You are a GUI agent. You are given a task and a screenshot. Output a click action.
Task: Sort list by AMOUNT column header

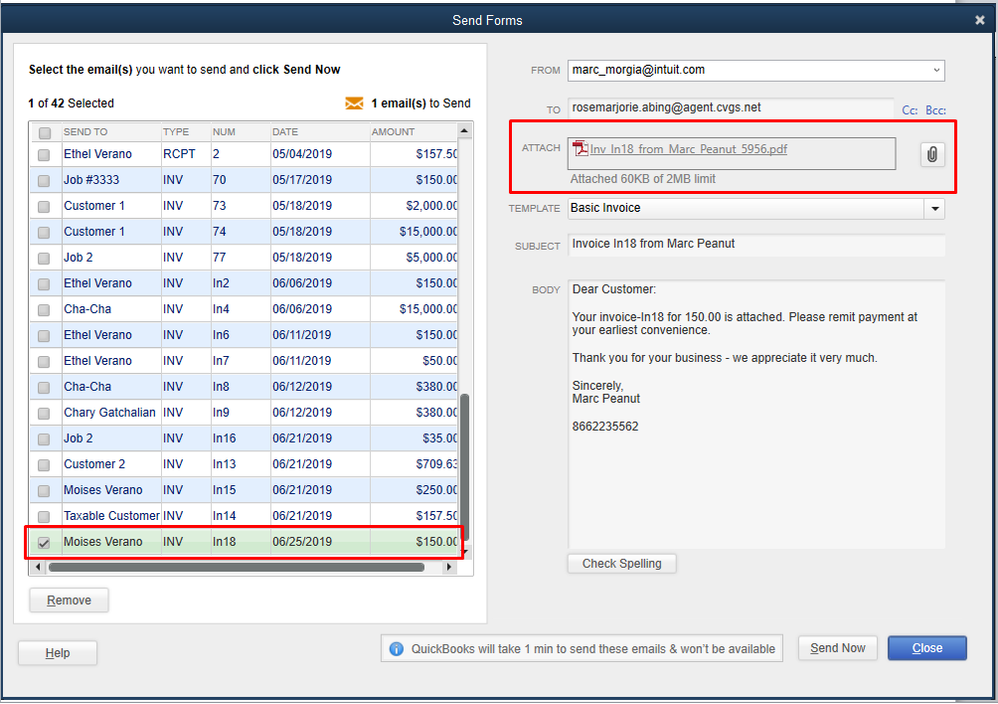point(393,132)
